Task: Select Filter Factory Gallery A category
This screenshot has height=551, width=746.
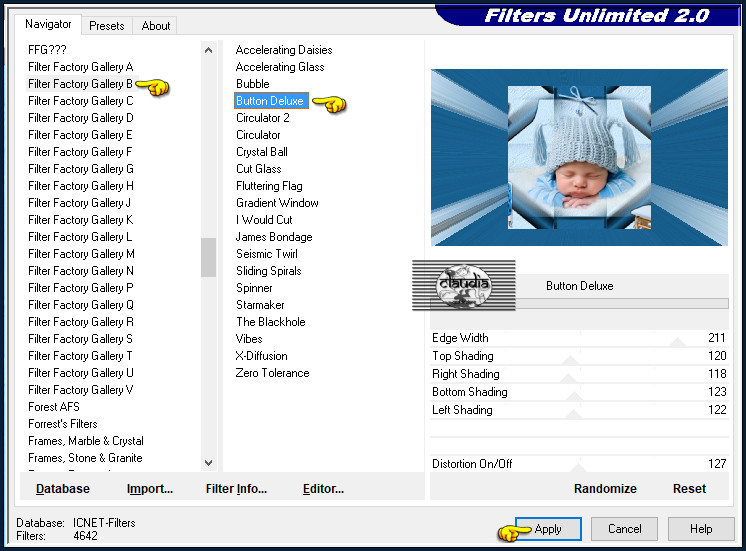Action: click(x=80, y=67)
